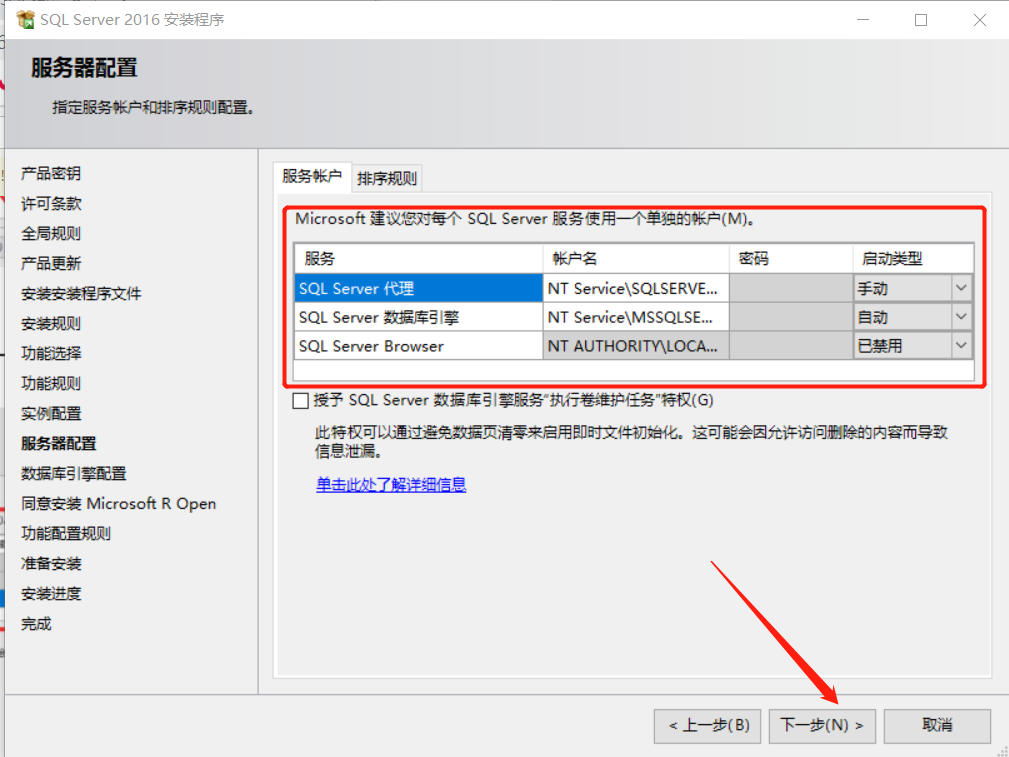Click account name NT AUTHORITY\LOCA... cell

(636, 346)
